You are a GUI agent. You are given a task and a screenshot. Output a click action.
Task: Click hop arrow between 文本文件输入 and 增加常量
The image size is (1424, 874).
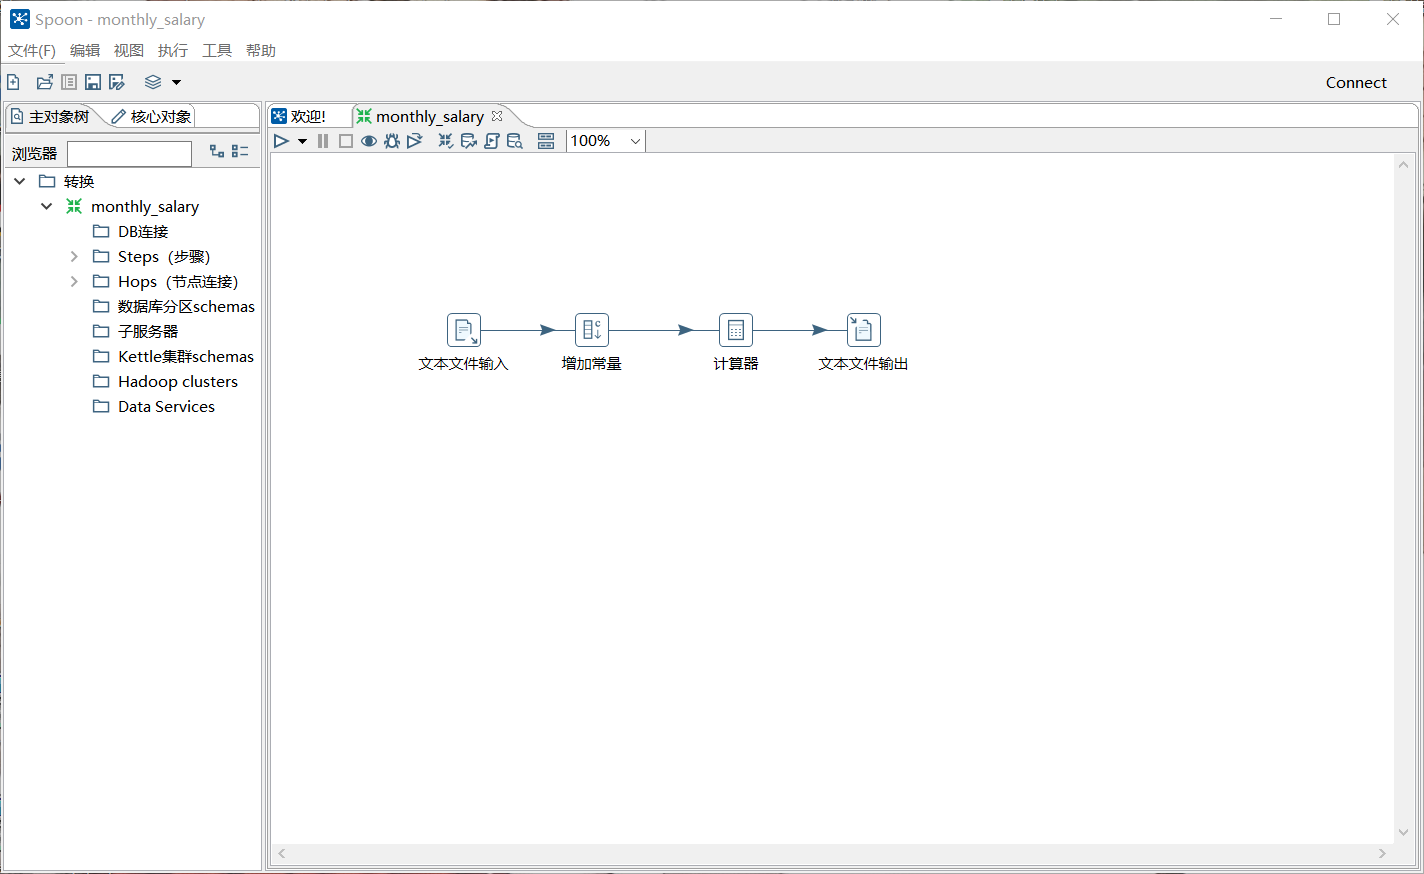547,330
